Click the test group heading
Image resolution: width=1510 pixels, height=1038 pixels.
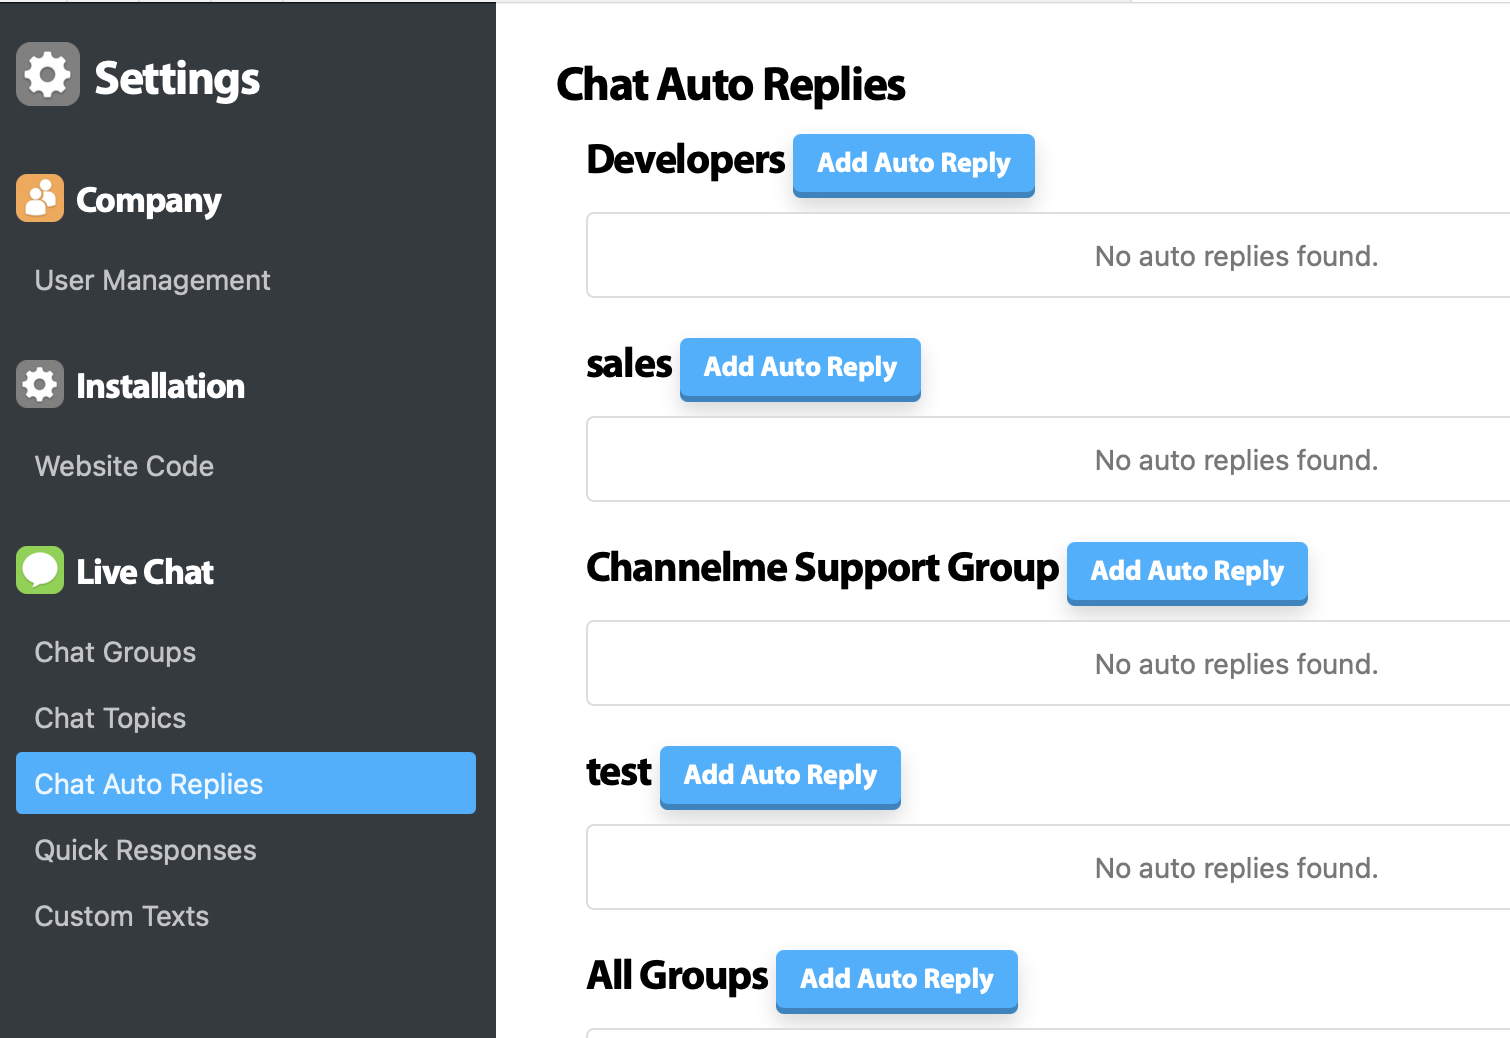pyautogui.click(x=619, y=772)
